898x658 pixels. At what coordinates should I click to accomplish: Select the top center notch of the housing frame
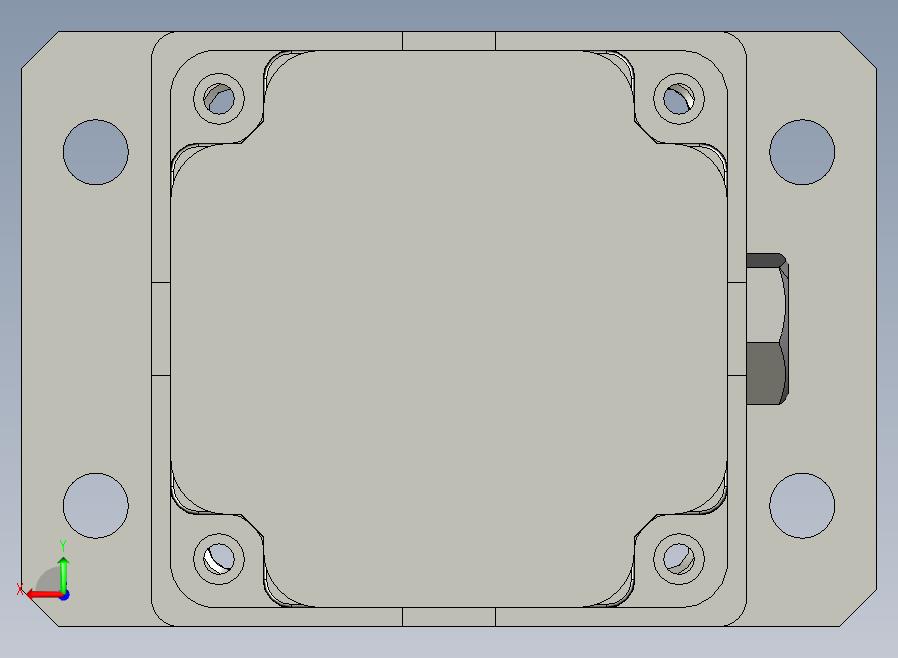coord(449,41)
